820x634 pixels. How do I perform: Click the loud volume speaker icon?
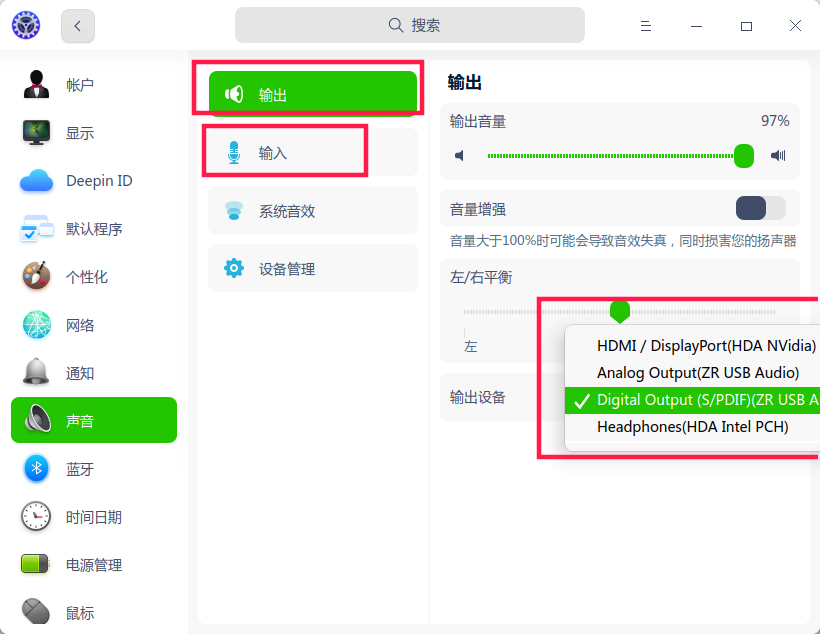[778, 155]
